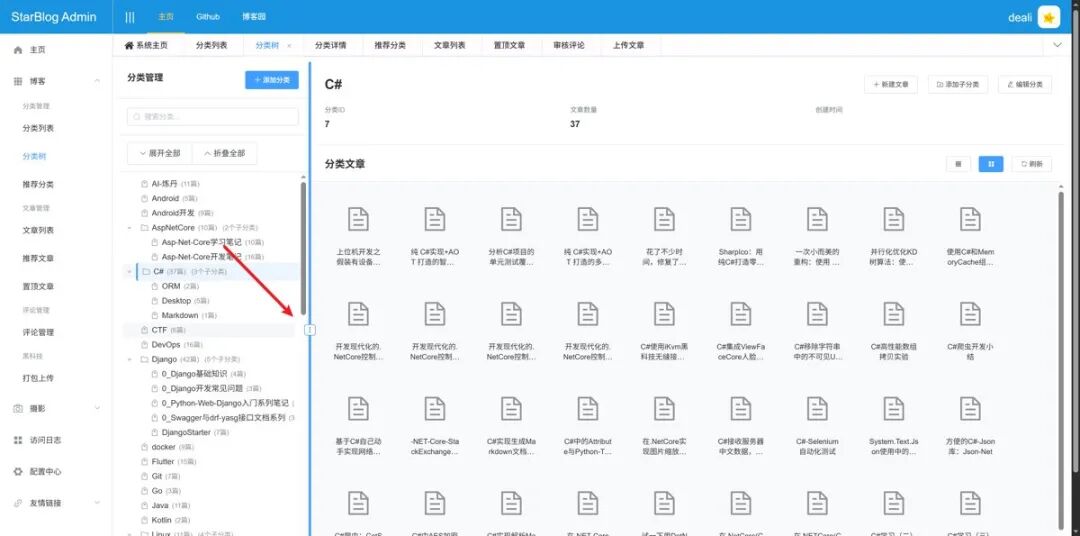Switch to the 分类列表 tab
The width and height of the screenshot is (1080, 536).
point(211,45)
